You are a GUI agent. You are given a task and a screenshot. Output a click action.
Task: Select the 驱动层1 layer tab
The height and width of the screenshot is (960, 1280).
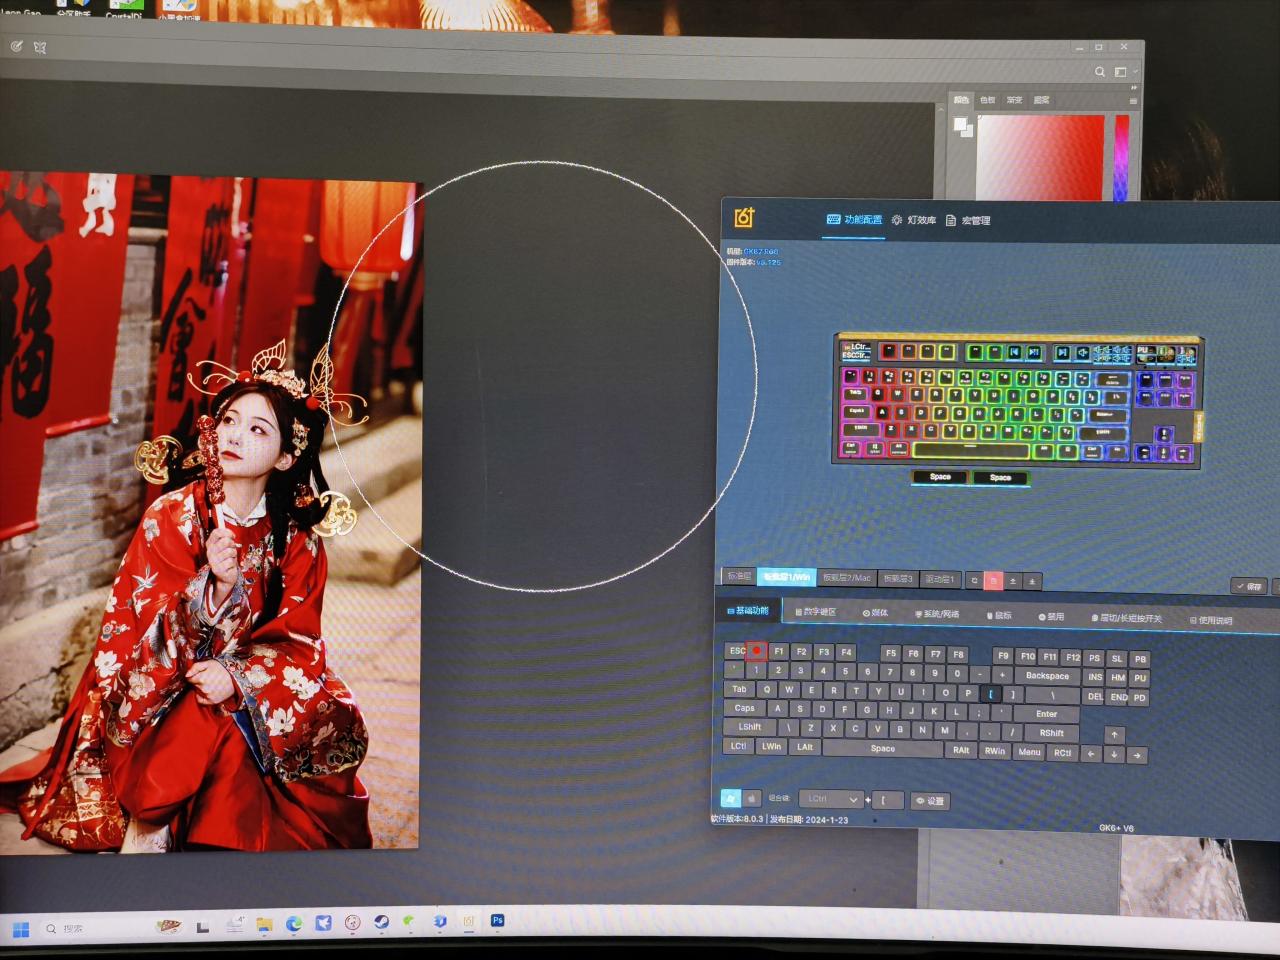(940, 580)
